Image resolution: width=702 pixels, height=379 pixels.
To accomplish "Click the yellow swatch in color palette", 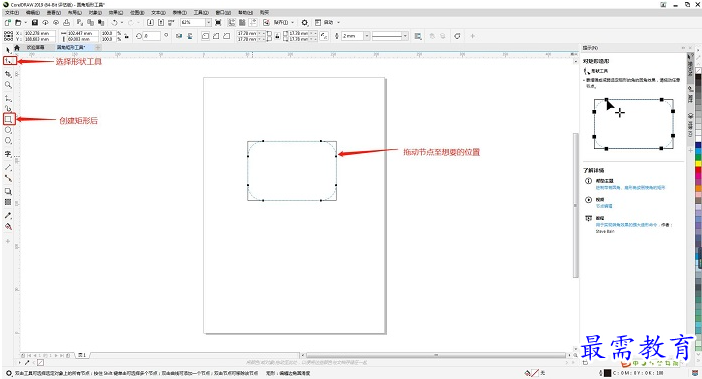I will 698,163.
